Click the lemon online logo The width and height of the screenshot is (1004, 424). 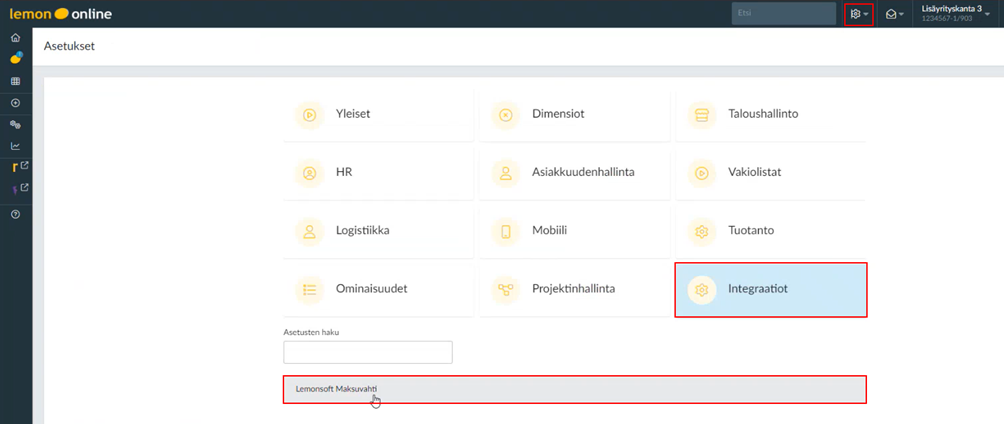click(x=60, y=14)
